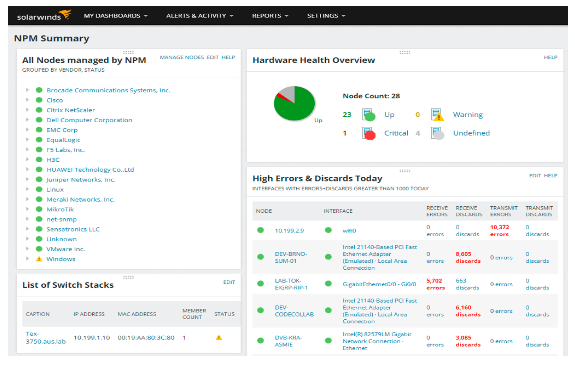Click the wifi0 interface link
This screenshot has width=575, height=367.
coord(349,230)
